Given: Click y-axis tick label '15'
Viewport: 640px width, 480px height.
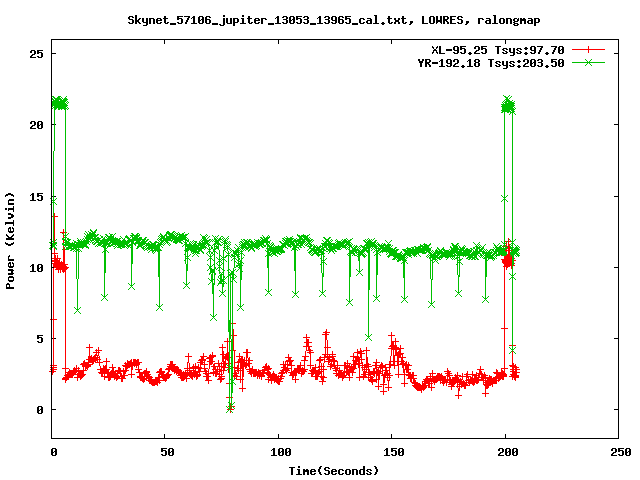Looking at the screenshot, I should (36, 197).
